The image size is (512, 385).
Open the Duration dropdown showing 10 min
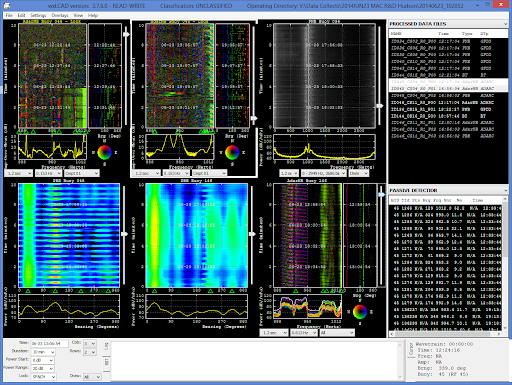tap(43, 352)
